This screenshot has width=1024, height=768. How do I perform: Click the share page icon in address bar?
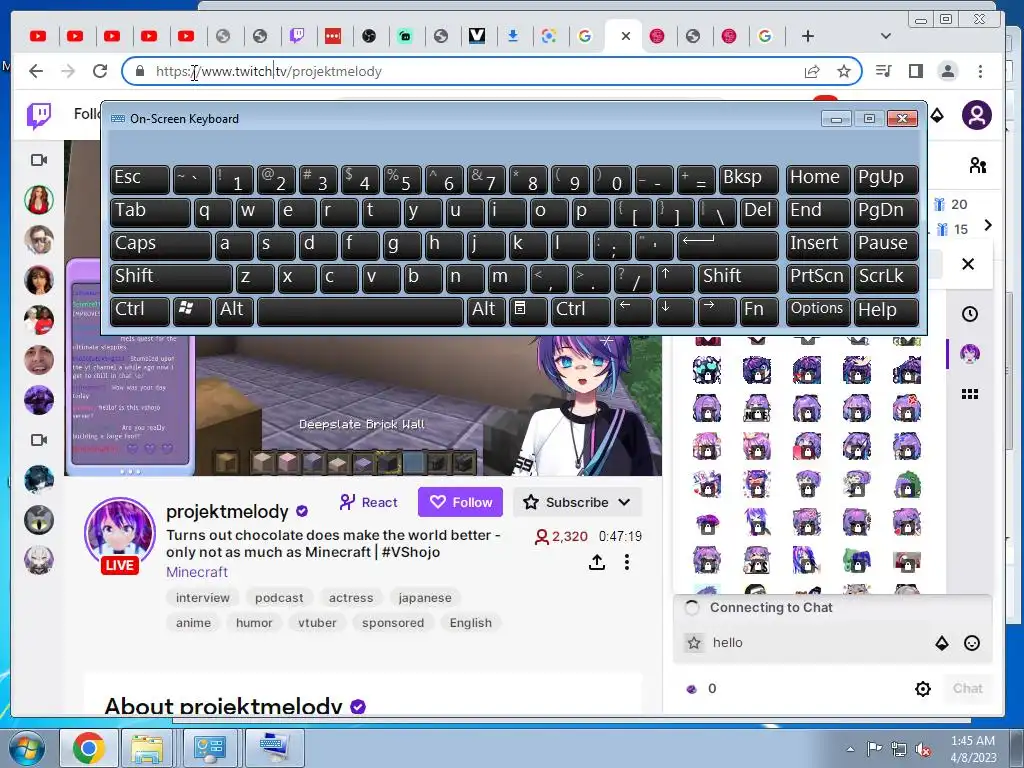(x=812, y=71)
